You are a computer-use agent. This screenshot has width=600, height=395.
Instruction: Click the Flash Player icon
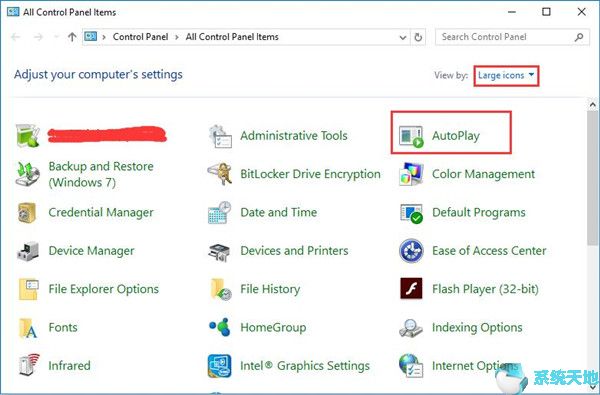(411, 288)
